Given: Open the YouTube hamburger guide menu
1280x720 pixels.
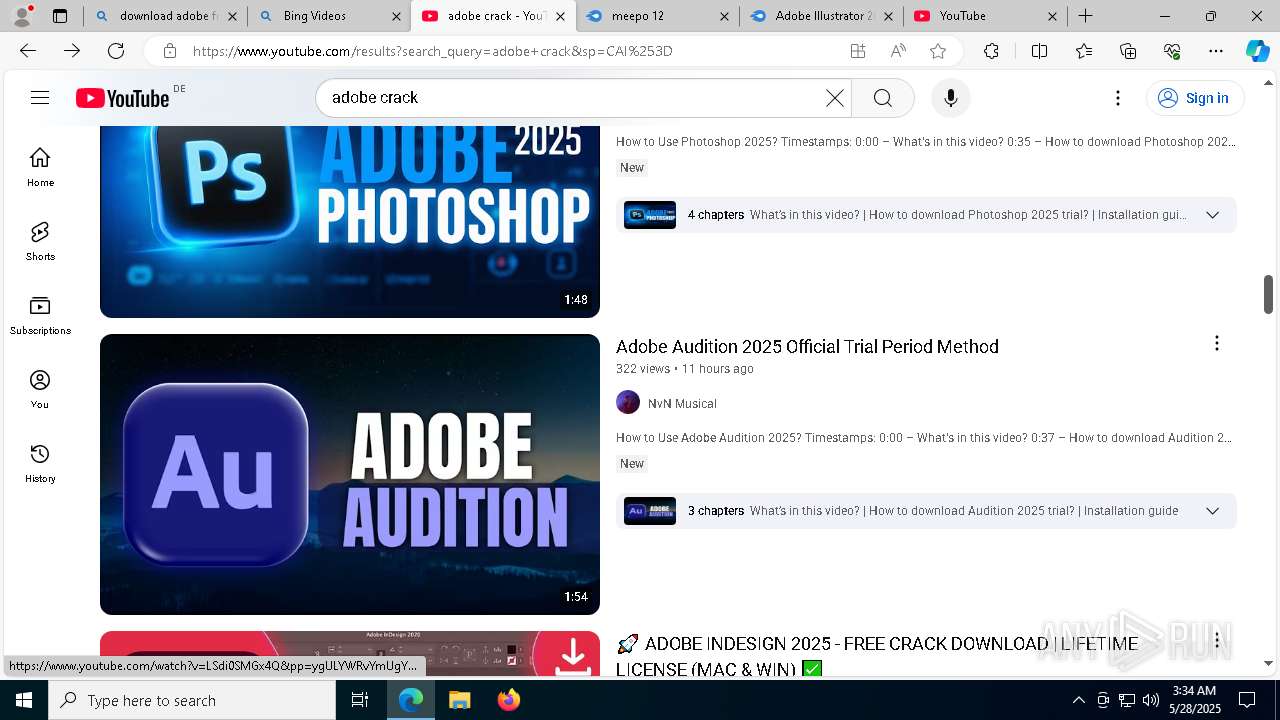Looking at the screenshot, I should 40,97.
